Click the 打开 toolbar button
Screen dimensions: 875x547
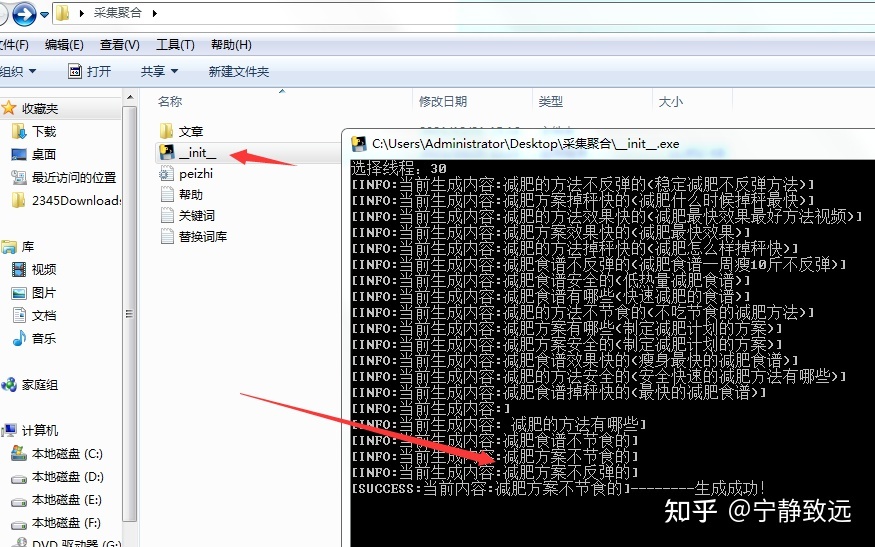[90, 71]
